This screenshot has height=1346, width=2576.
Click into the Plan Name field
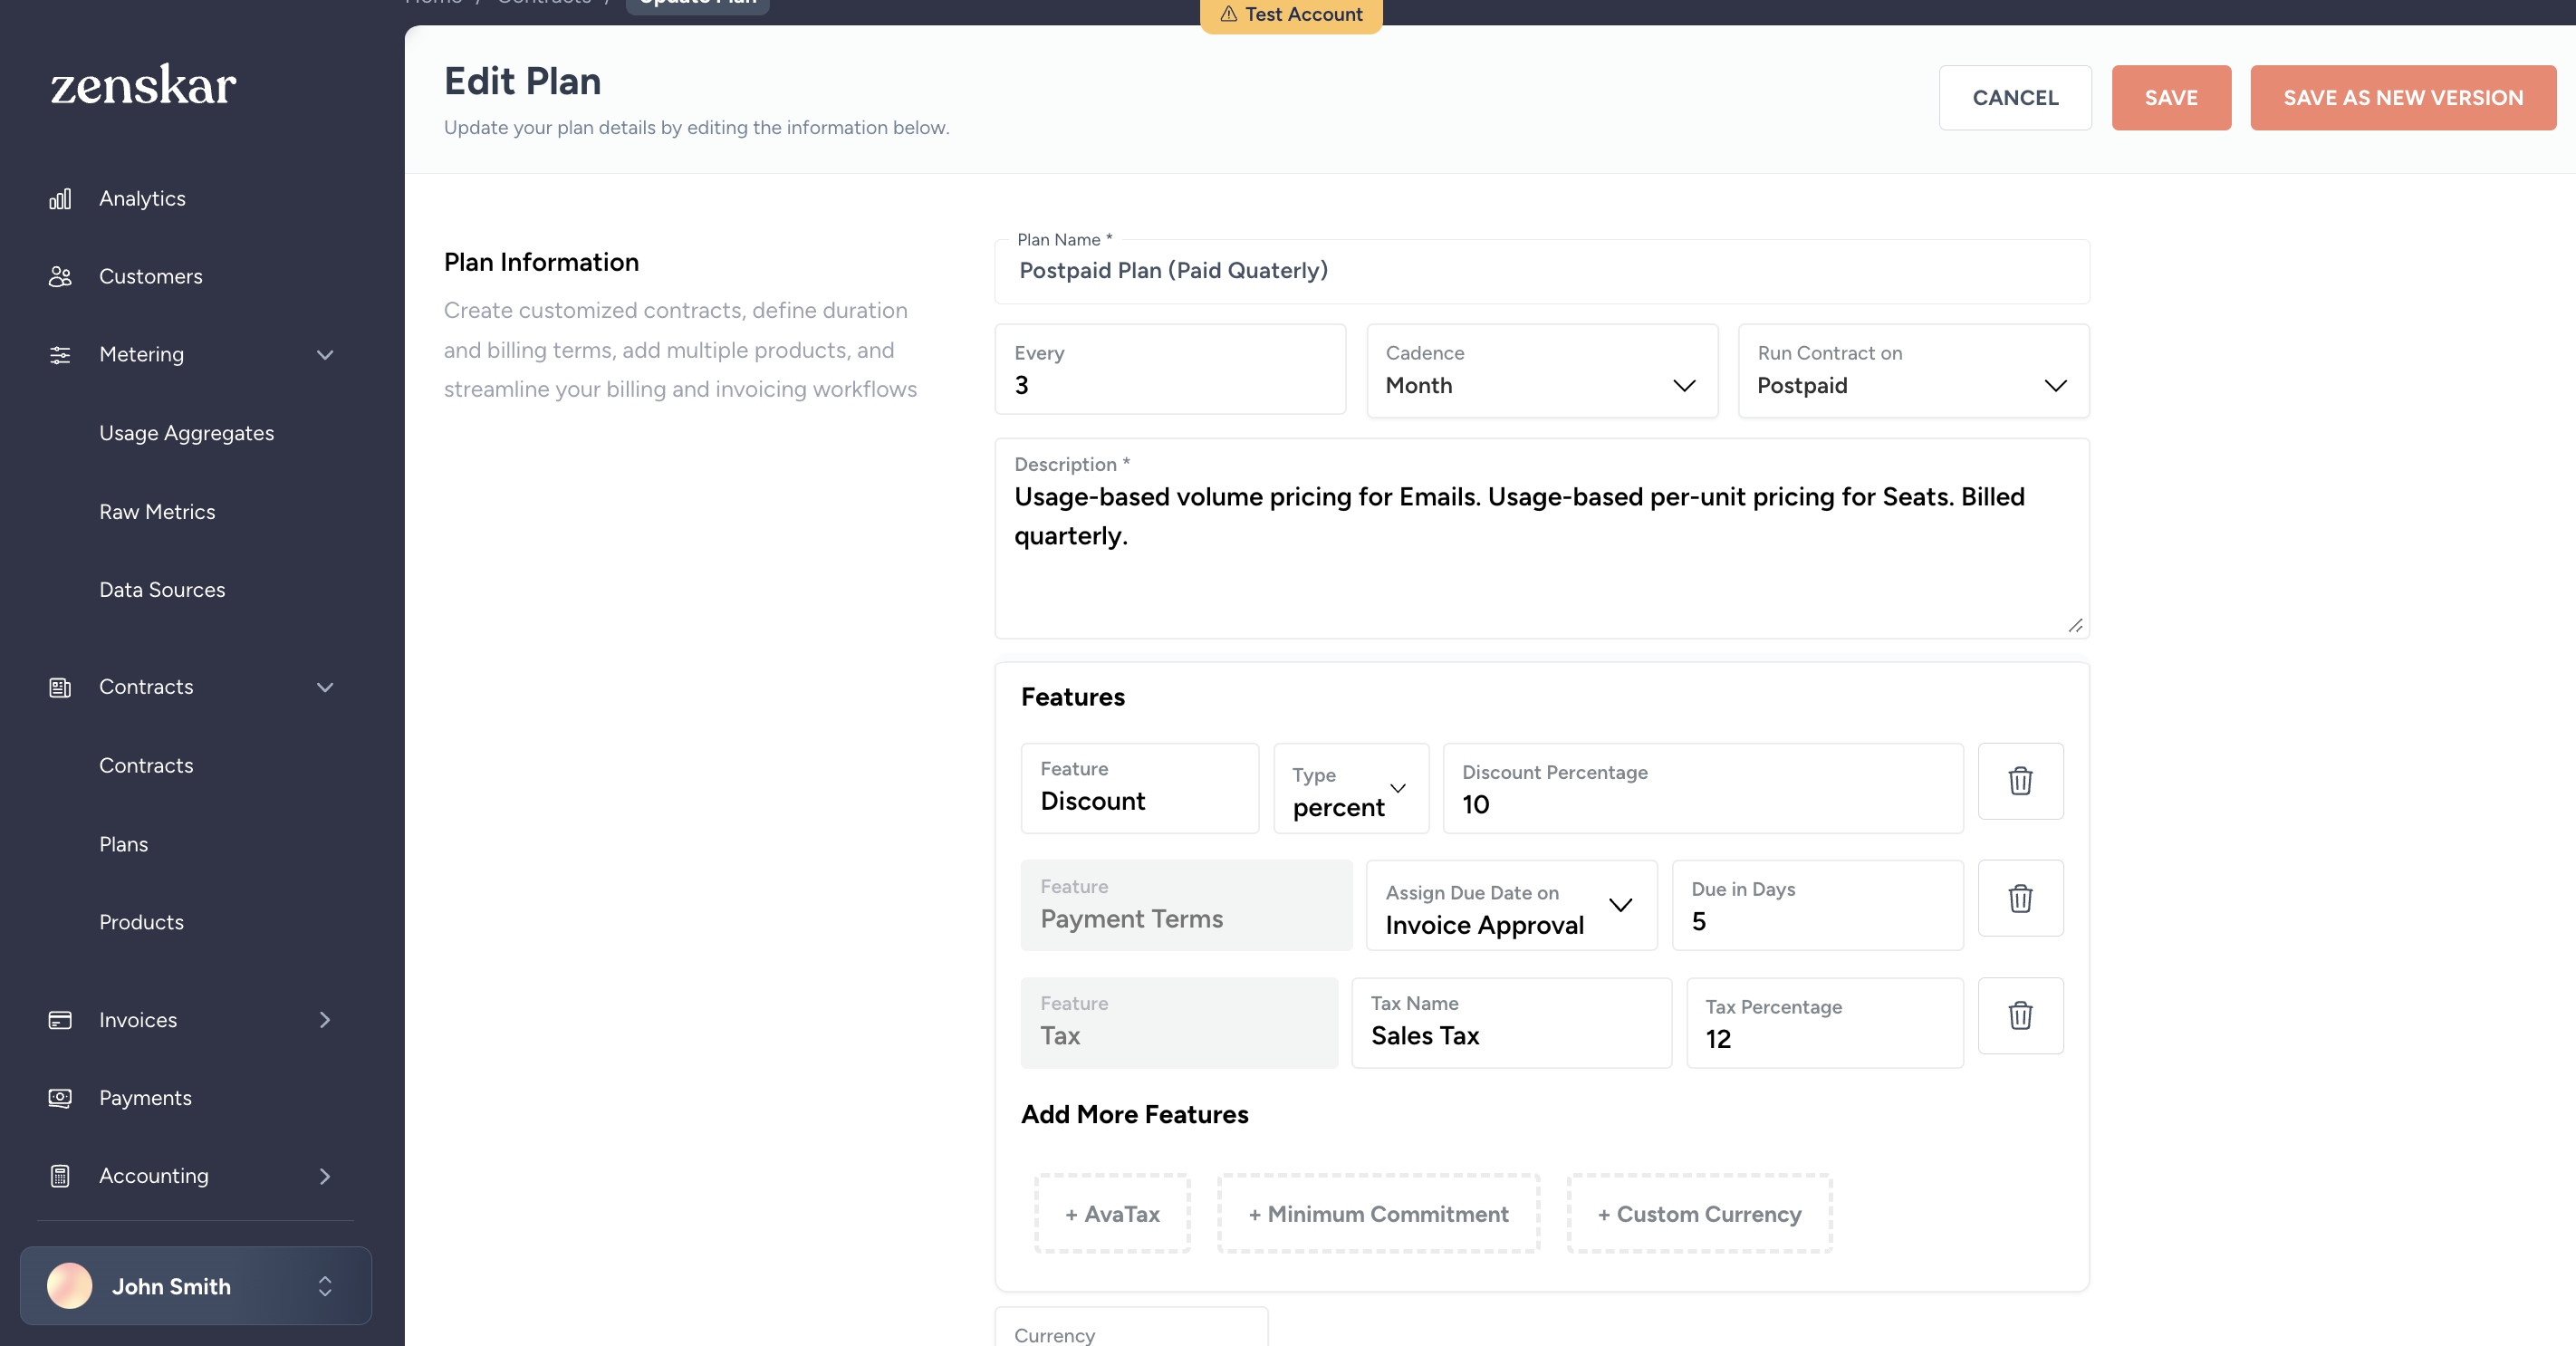pos(1540,271)
